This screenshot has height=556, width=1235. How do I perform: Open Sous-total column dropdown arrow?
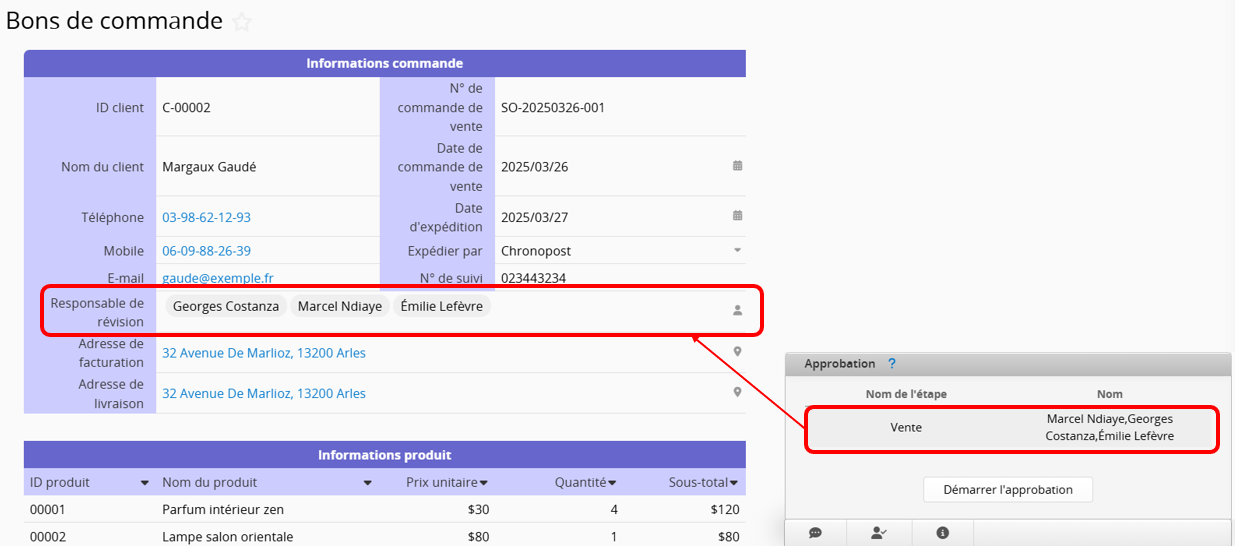point(735,483)
